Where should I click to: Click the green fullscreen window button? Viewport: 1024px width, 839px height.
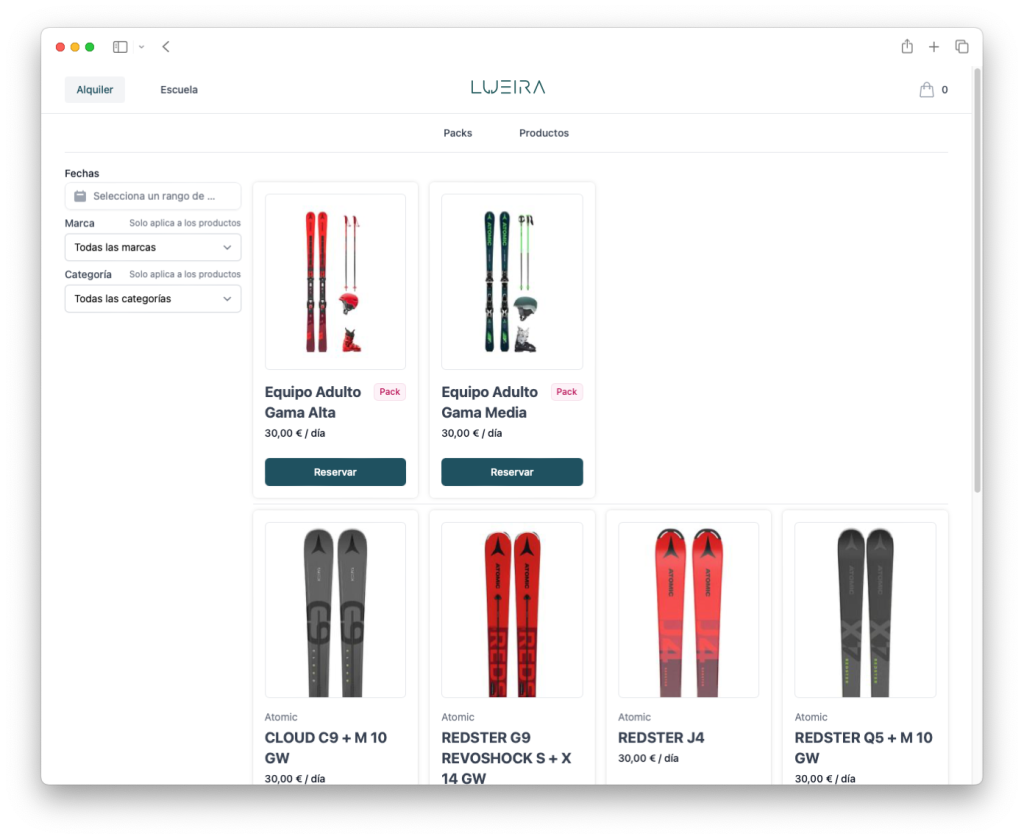tap(90, 47)
